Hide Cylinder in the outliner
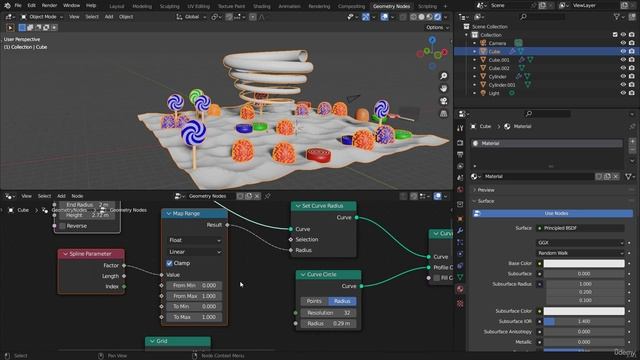The image size is (640, 360). tap(623, 76)
